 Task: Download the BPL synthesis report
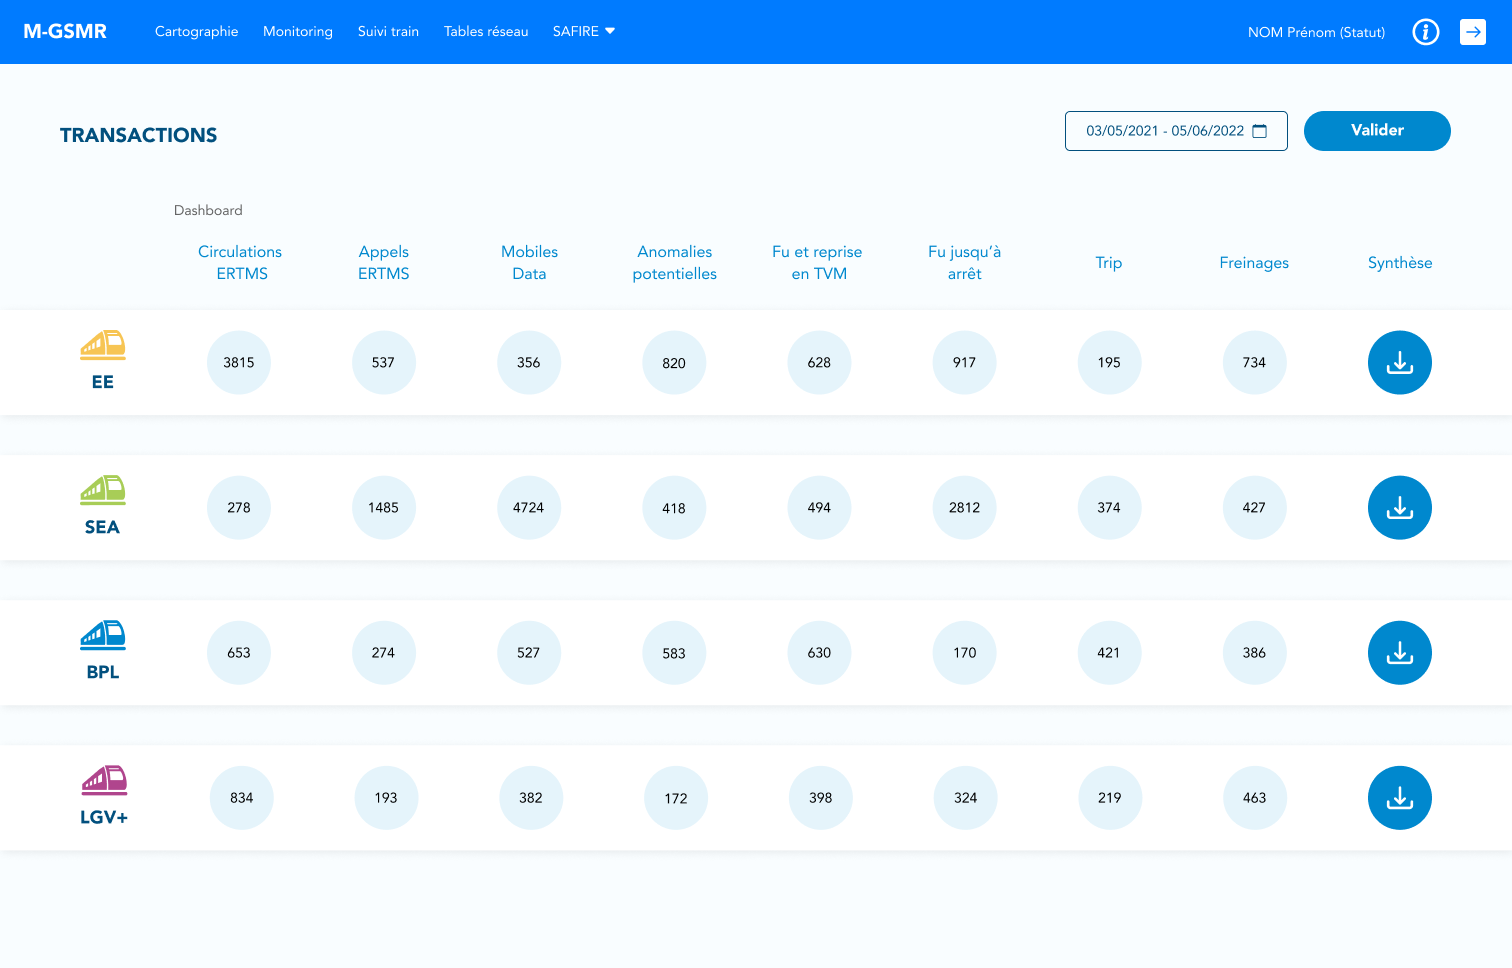[x=1399, y=653]
